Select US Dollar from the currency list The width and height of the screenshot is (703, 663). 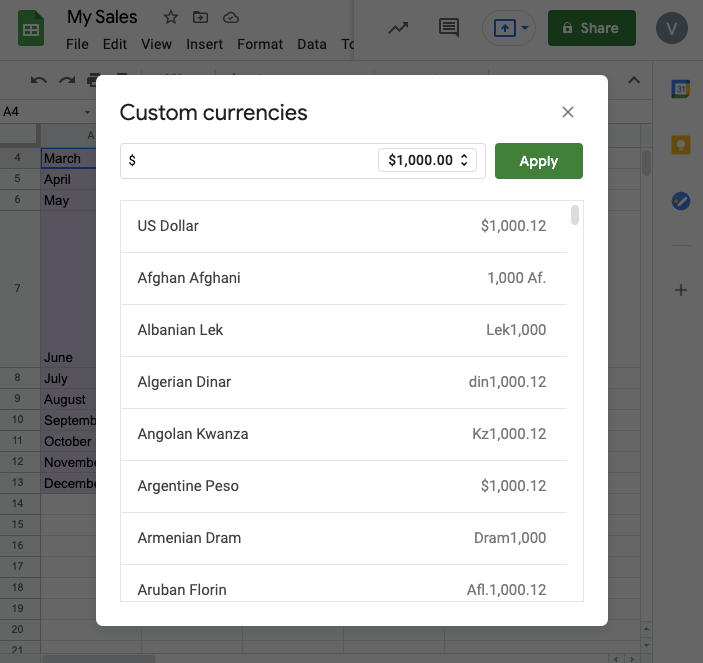pos(343,226)
